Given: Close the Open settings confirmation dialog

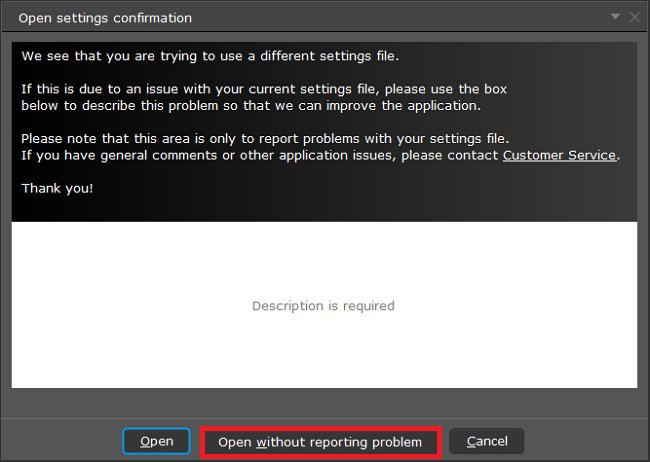Looking at the screenshot, I should point(634,17).
